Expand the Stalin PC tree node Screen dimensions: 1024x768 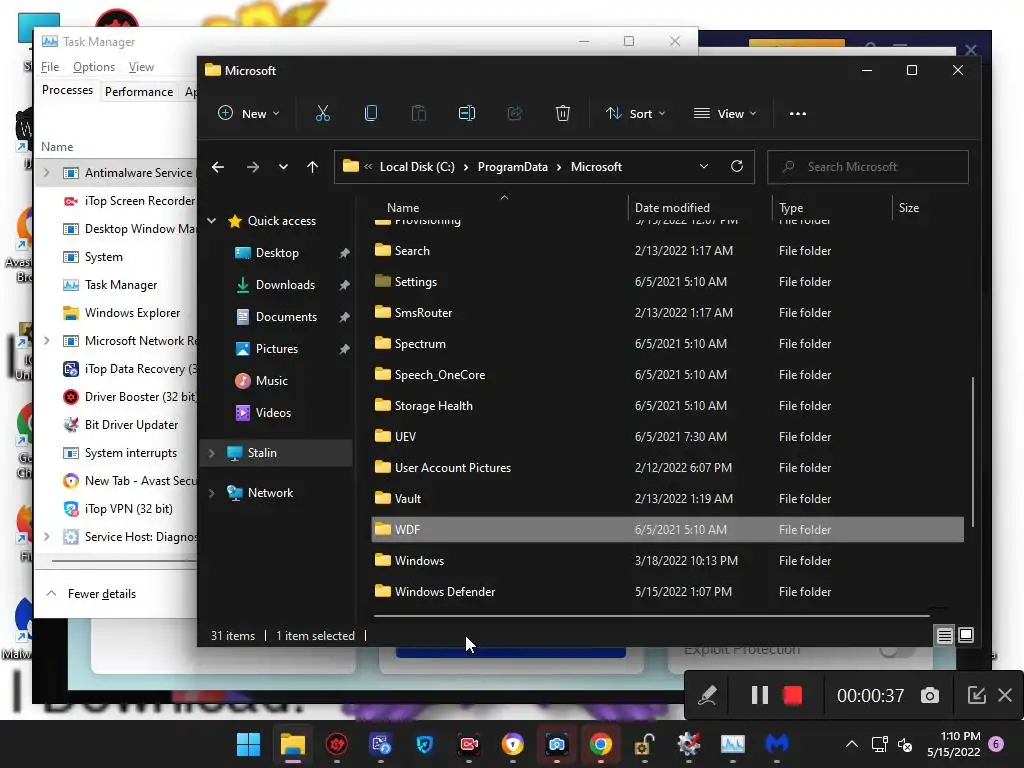click(x=212, y=453)
